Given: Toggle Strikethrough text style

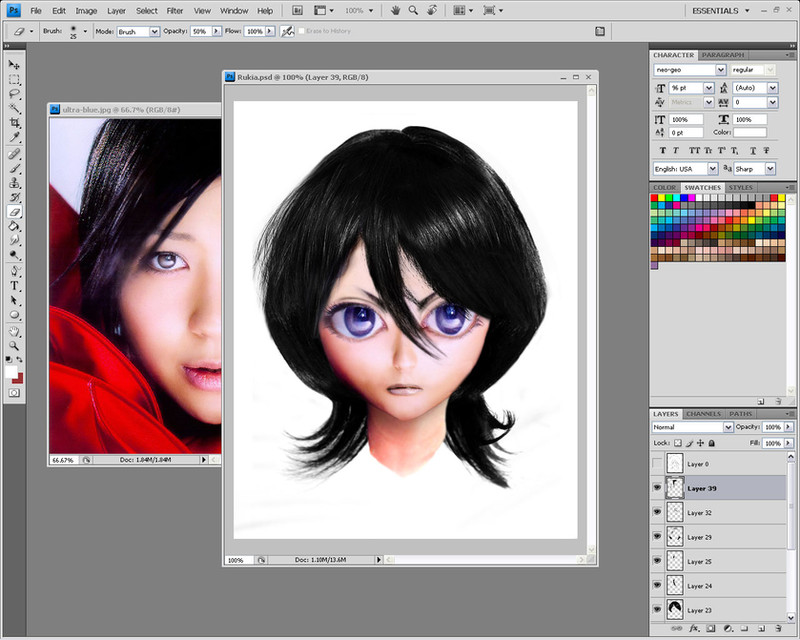Looking at the screenshot, I should coord(766,151).
